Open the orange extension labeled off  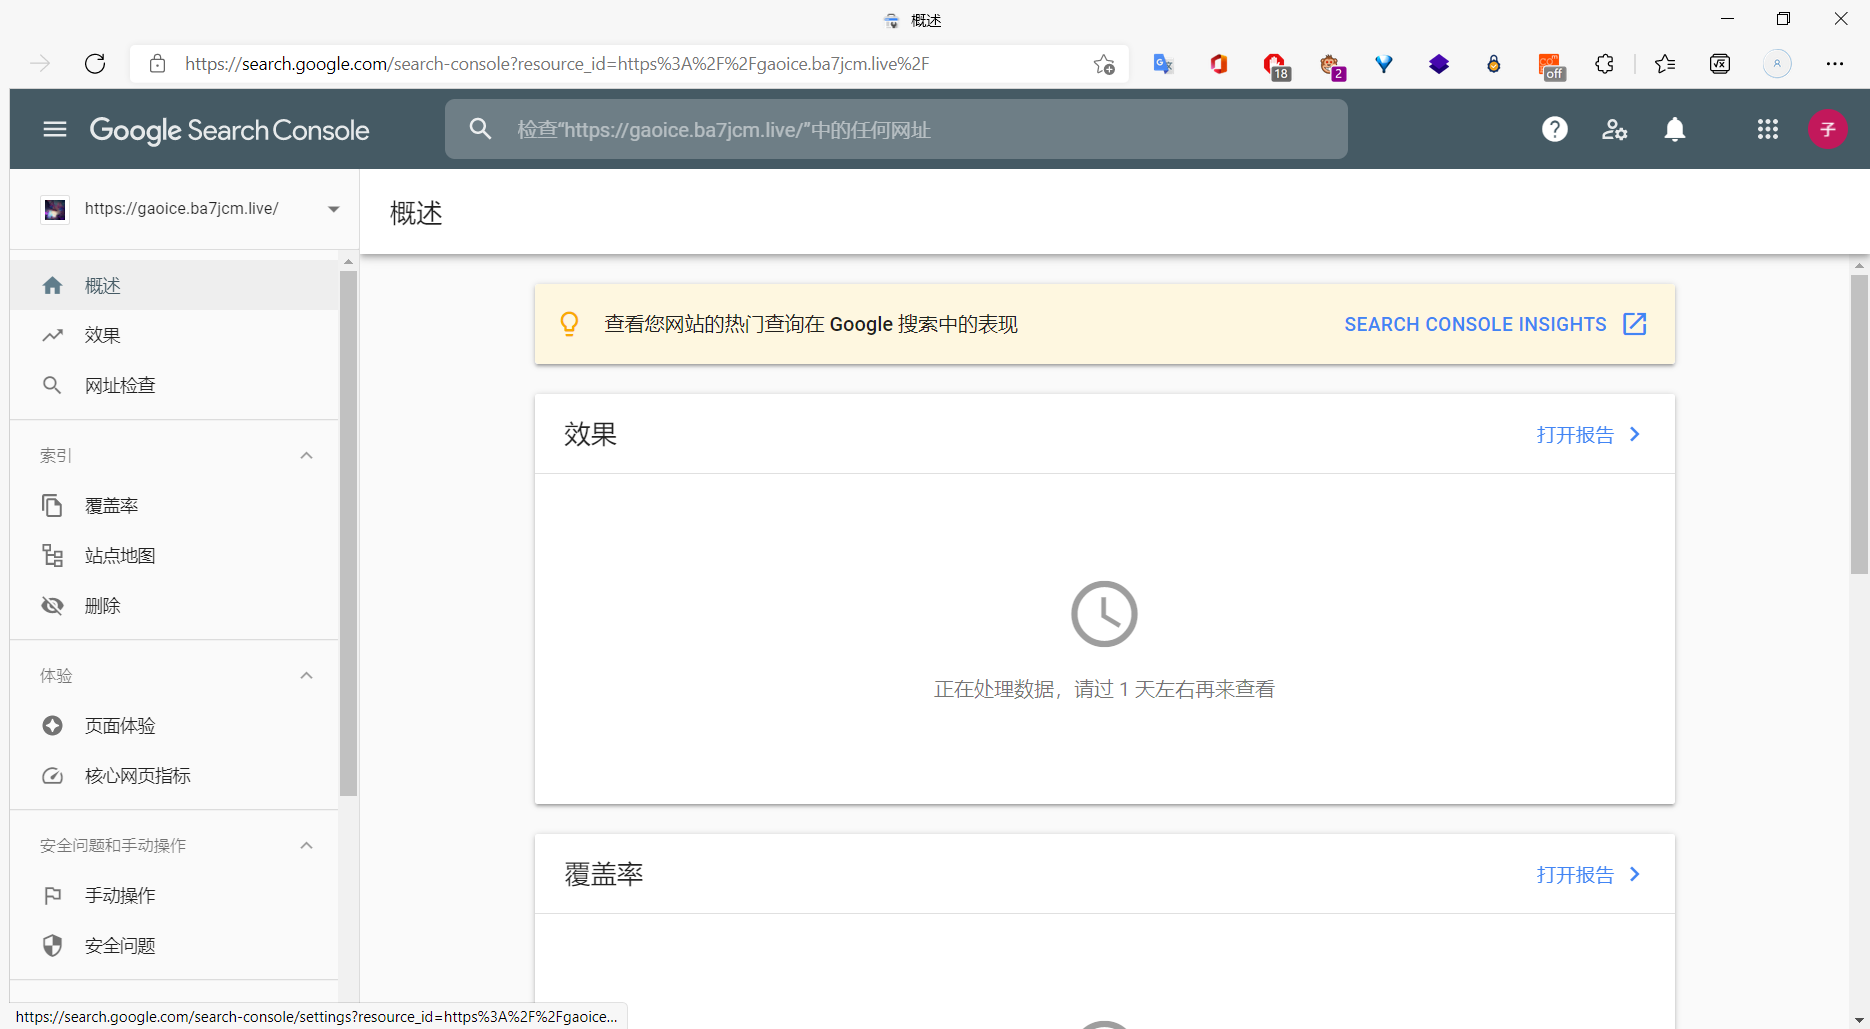pyautogui.click(x=1551, y=66)
